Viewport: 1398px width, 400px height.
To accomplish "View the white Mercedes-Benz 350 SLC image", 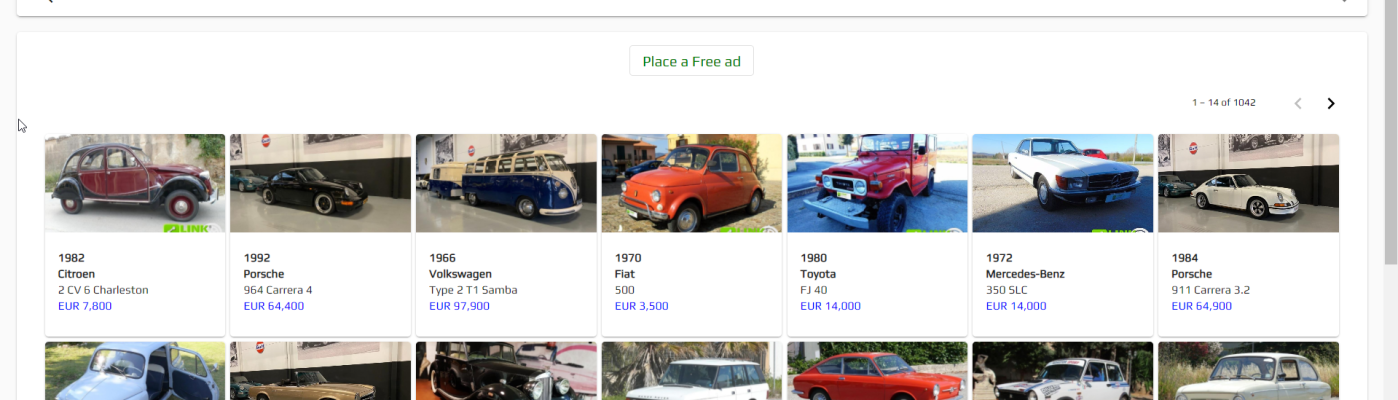I will pos(1062,183).
